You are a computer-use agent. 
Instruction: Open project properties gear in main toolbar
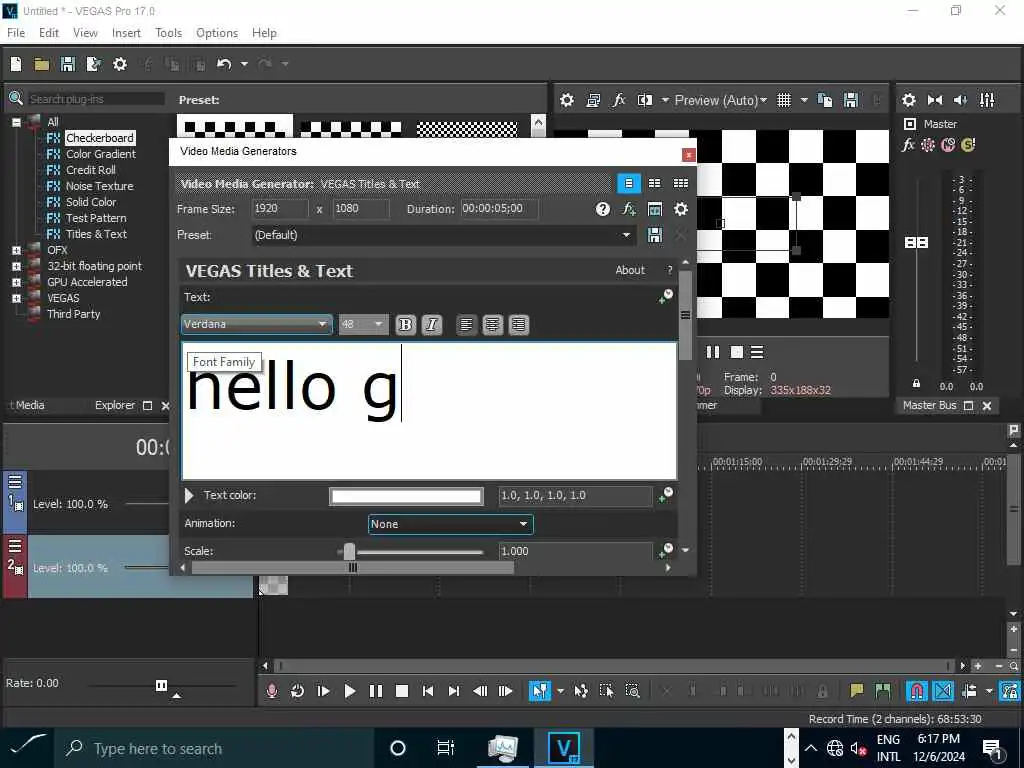120,64
